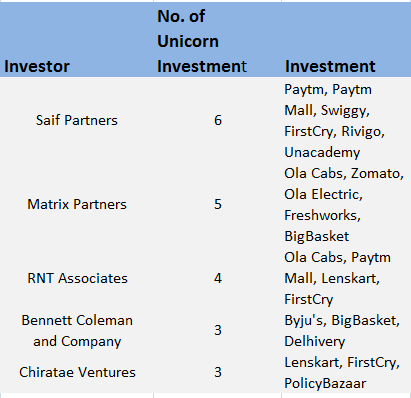Click the Unacademy text in Saif row
Screen dimensions: 411x398
coord(322,153)
